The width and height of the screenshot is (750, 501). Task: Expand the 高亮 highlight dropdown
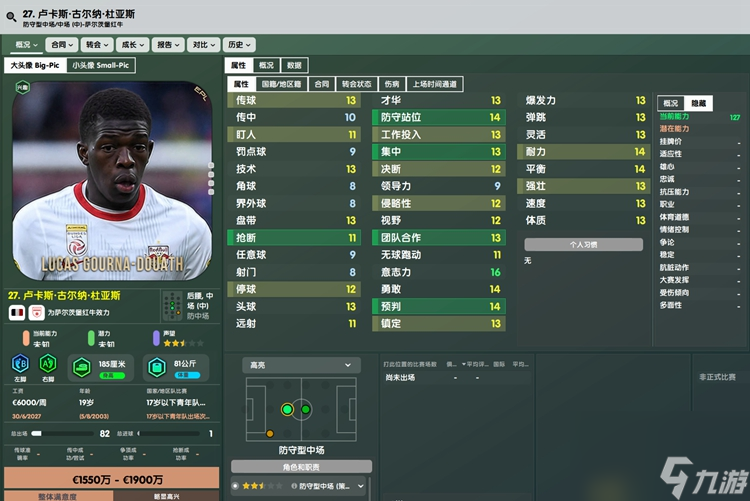pos(301,365)
